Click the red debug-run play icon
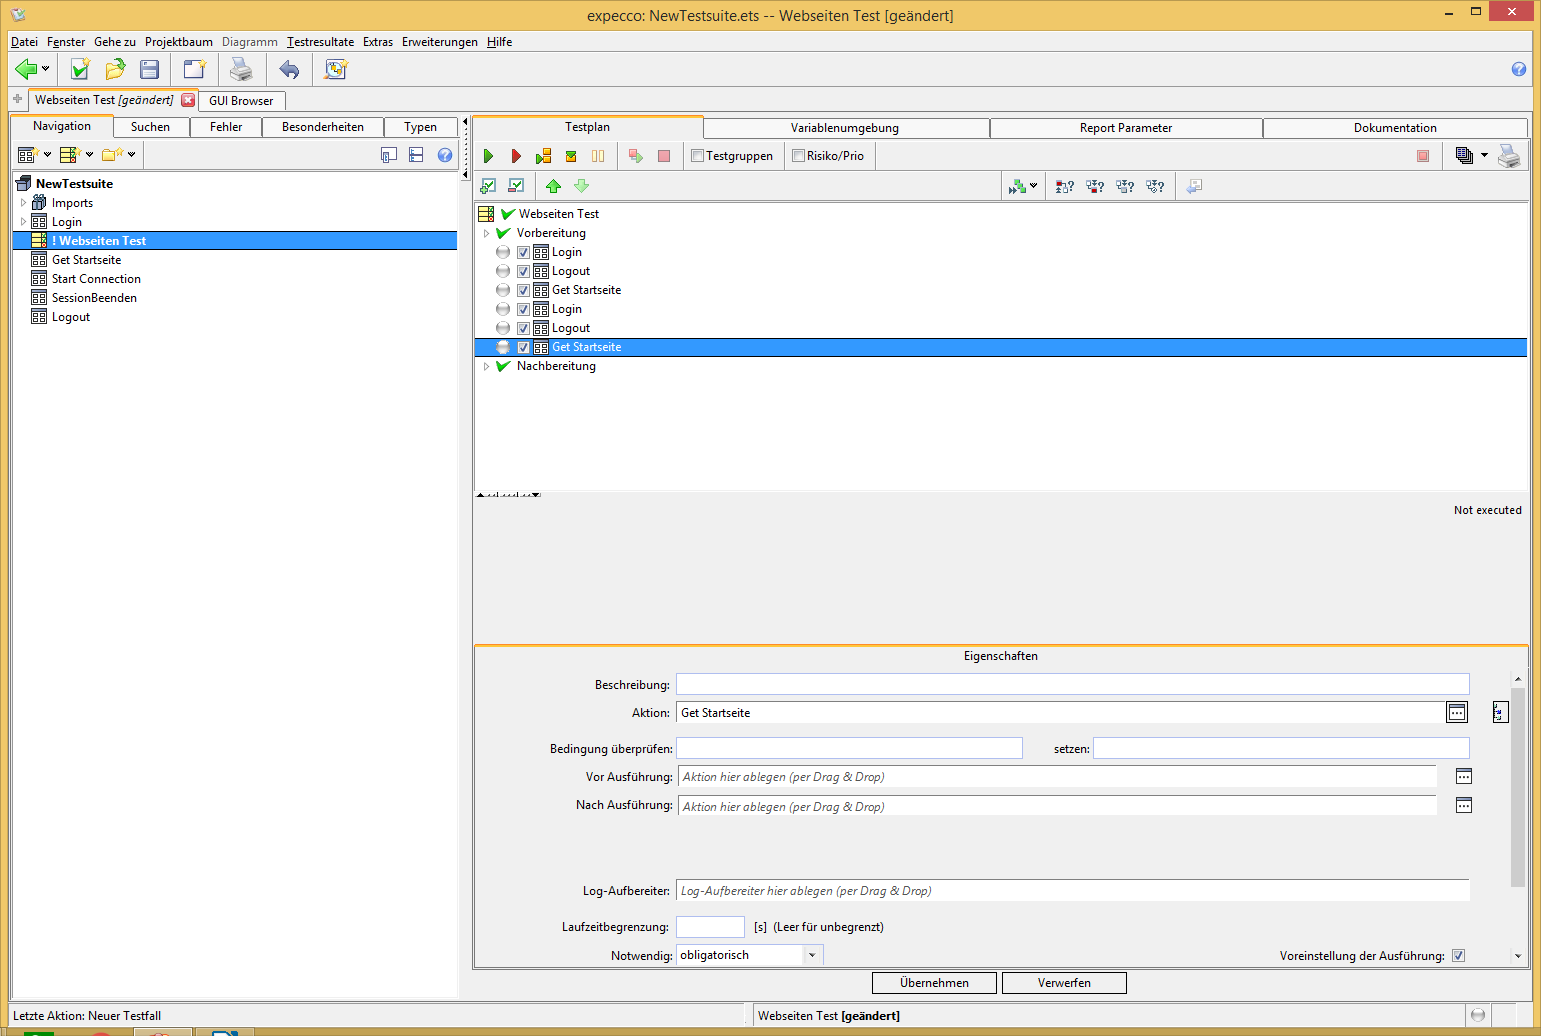The image size is (1541, 1036). (x=516, y=156)
